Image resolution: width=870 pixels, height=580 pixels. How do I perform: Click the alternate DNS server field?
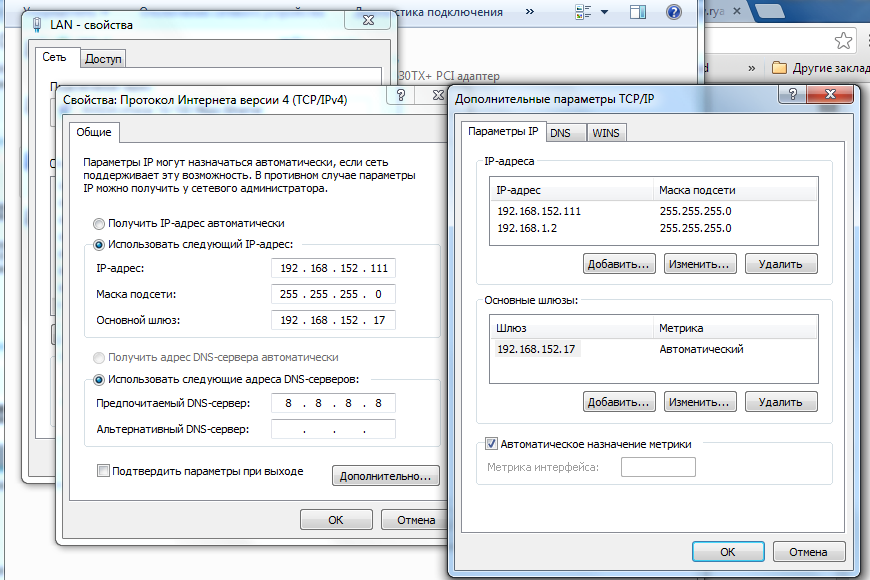tap(333, 429)
